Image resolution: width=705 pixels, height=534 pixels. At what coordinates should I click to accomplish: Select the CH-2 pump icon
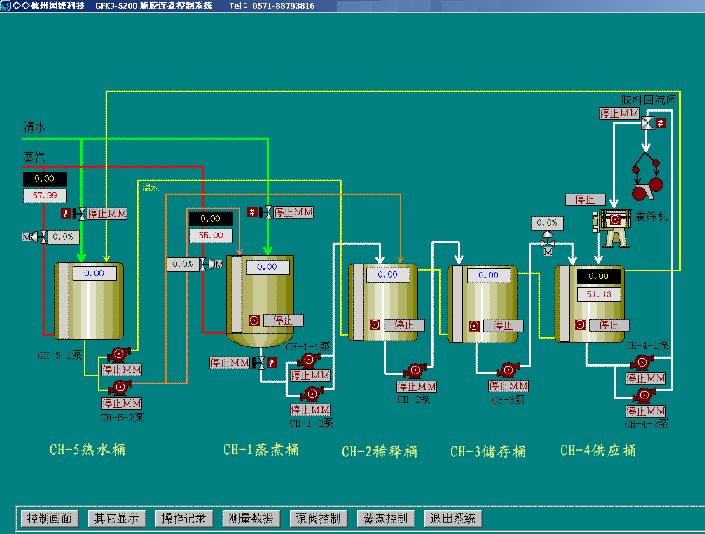pyautogui.click(x=415, y=370)
